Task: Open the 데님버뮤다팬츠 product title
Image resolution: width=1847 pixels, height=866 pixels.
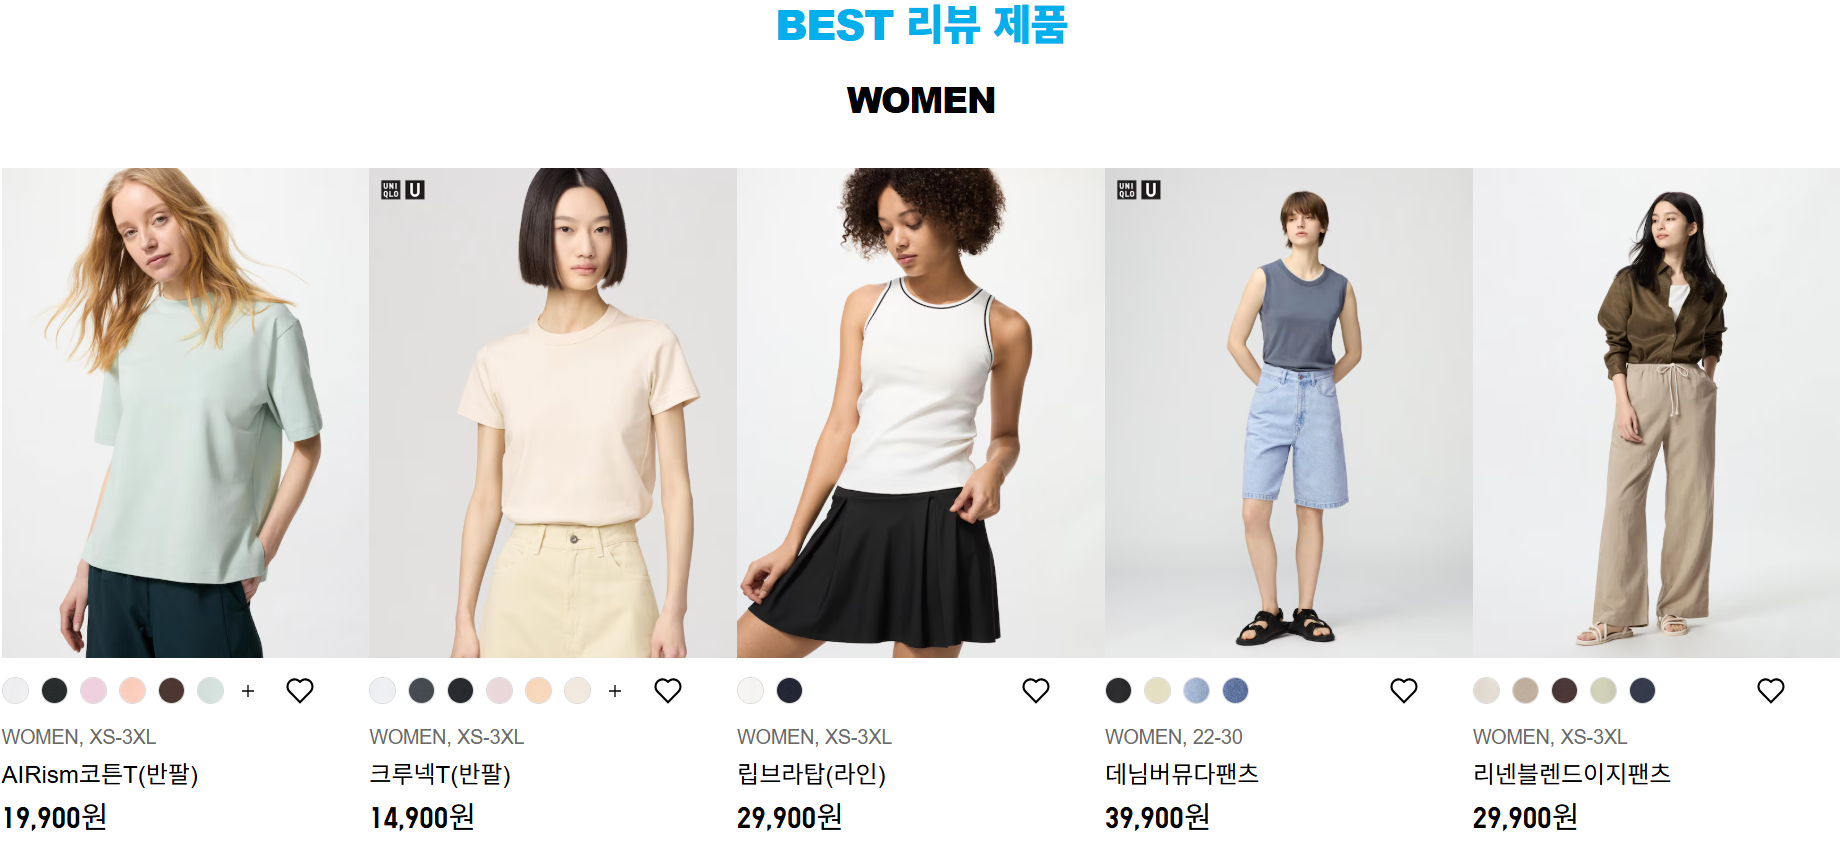Action: click(1182, 774)
